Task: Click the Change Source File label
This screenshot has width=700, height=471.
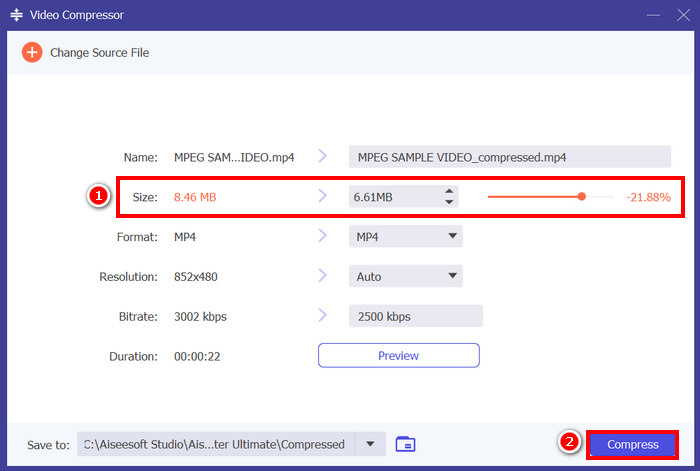Action: pyautogui.click(x=99, y=52)
